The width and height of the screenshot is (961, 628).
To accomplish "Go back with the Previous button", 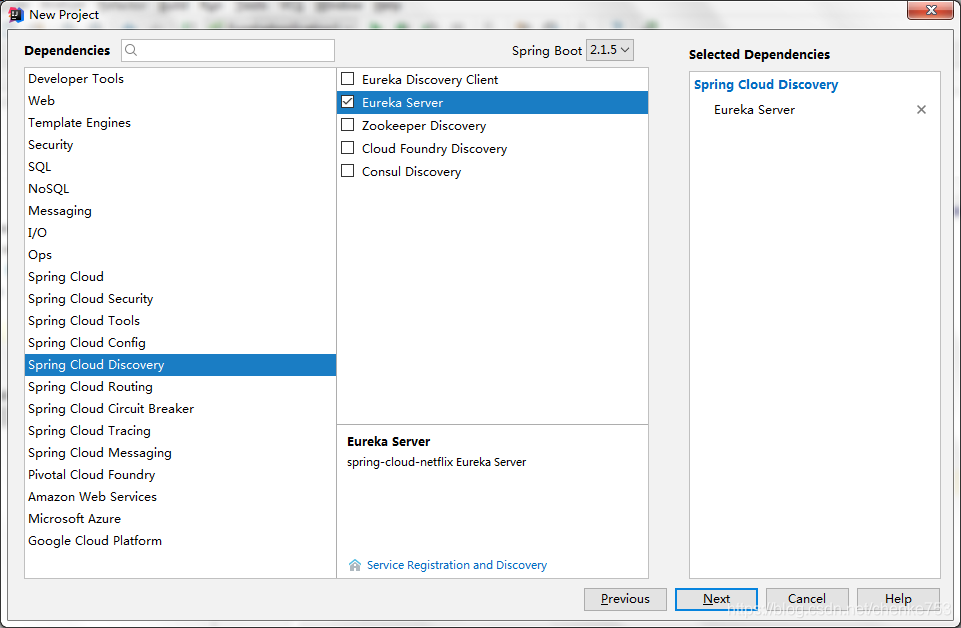I will pyautogui.click(x=625, y=599).
